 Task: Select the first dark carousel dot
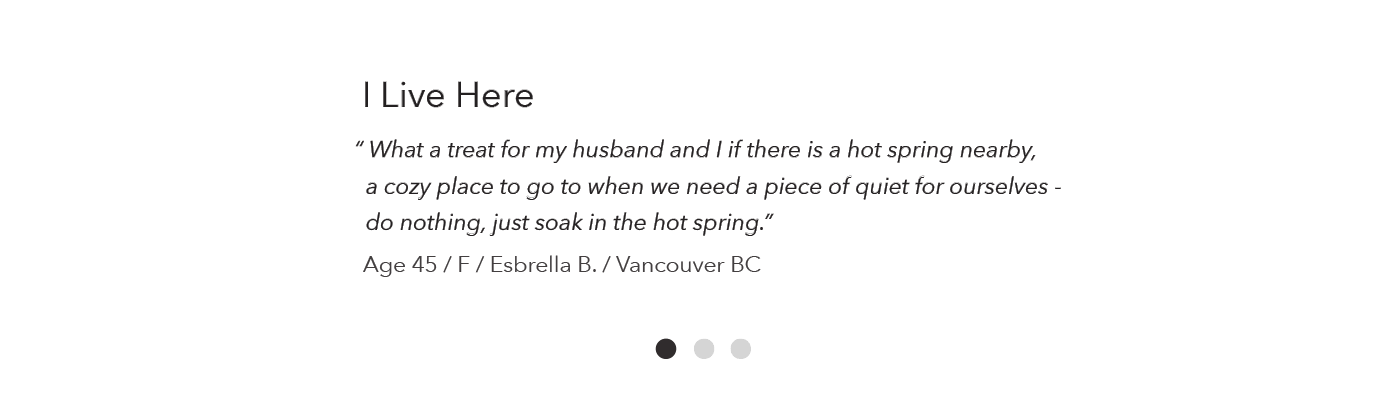(x=666, y=348)
